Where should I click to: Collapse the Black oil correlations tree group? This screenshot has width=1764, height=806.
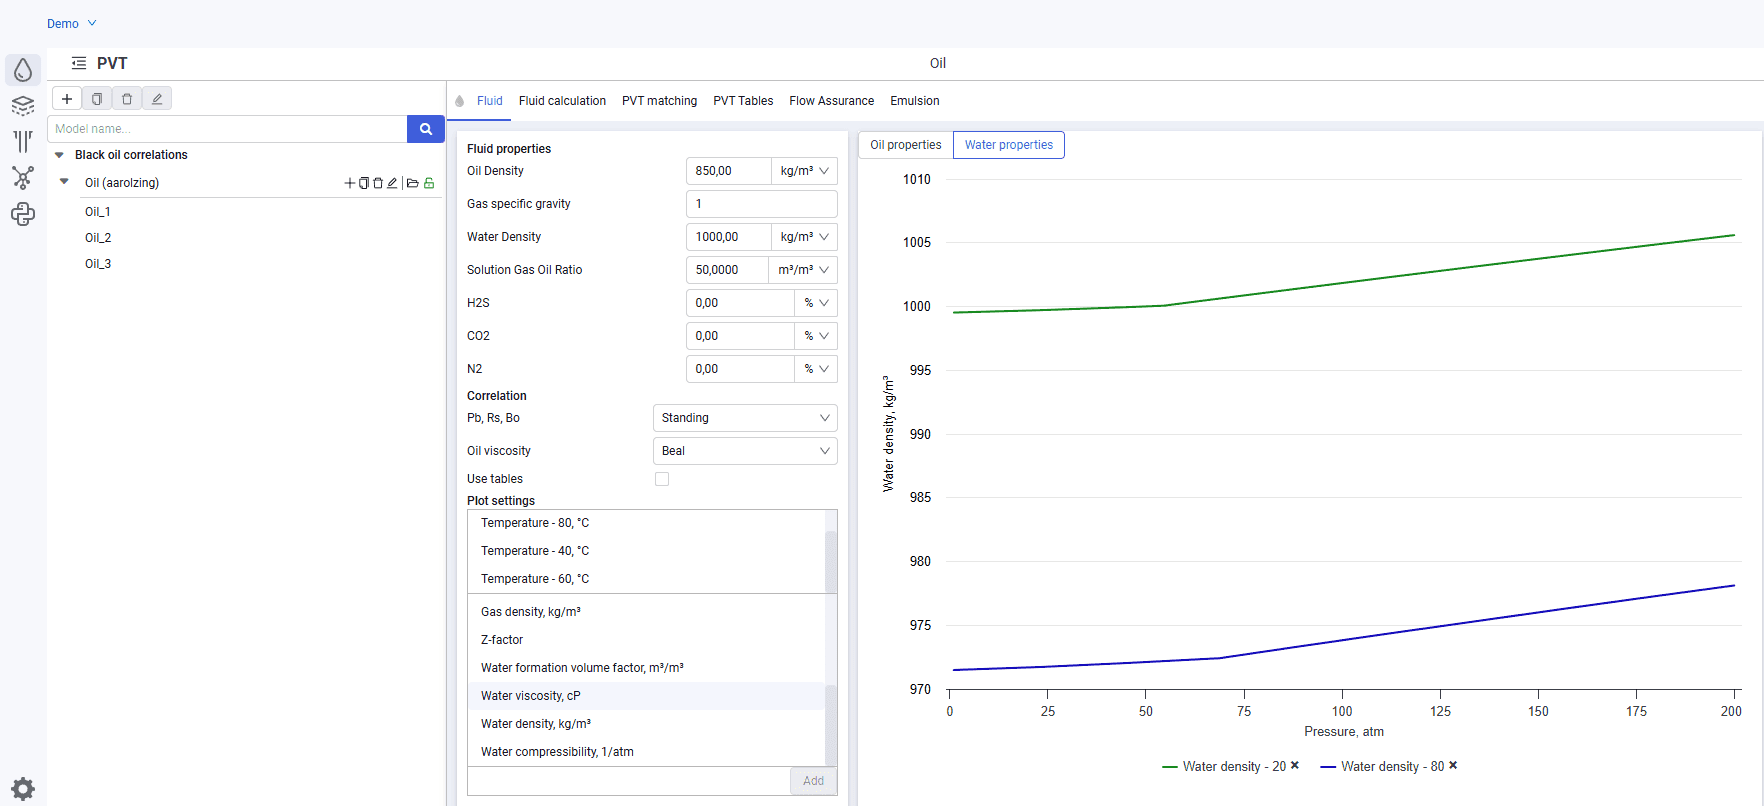point(60,155)
